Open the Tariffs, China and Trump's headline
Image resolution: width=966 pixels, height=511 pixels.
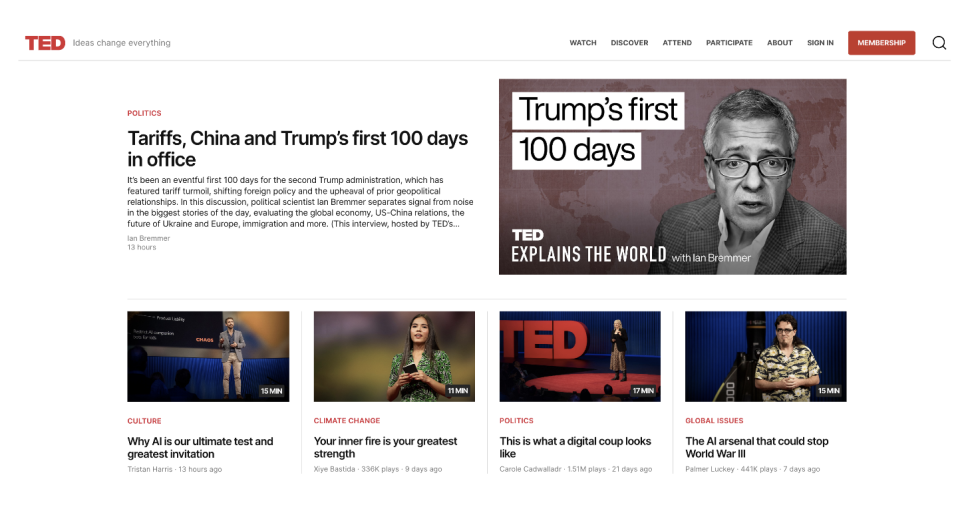coord(298,149)
